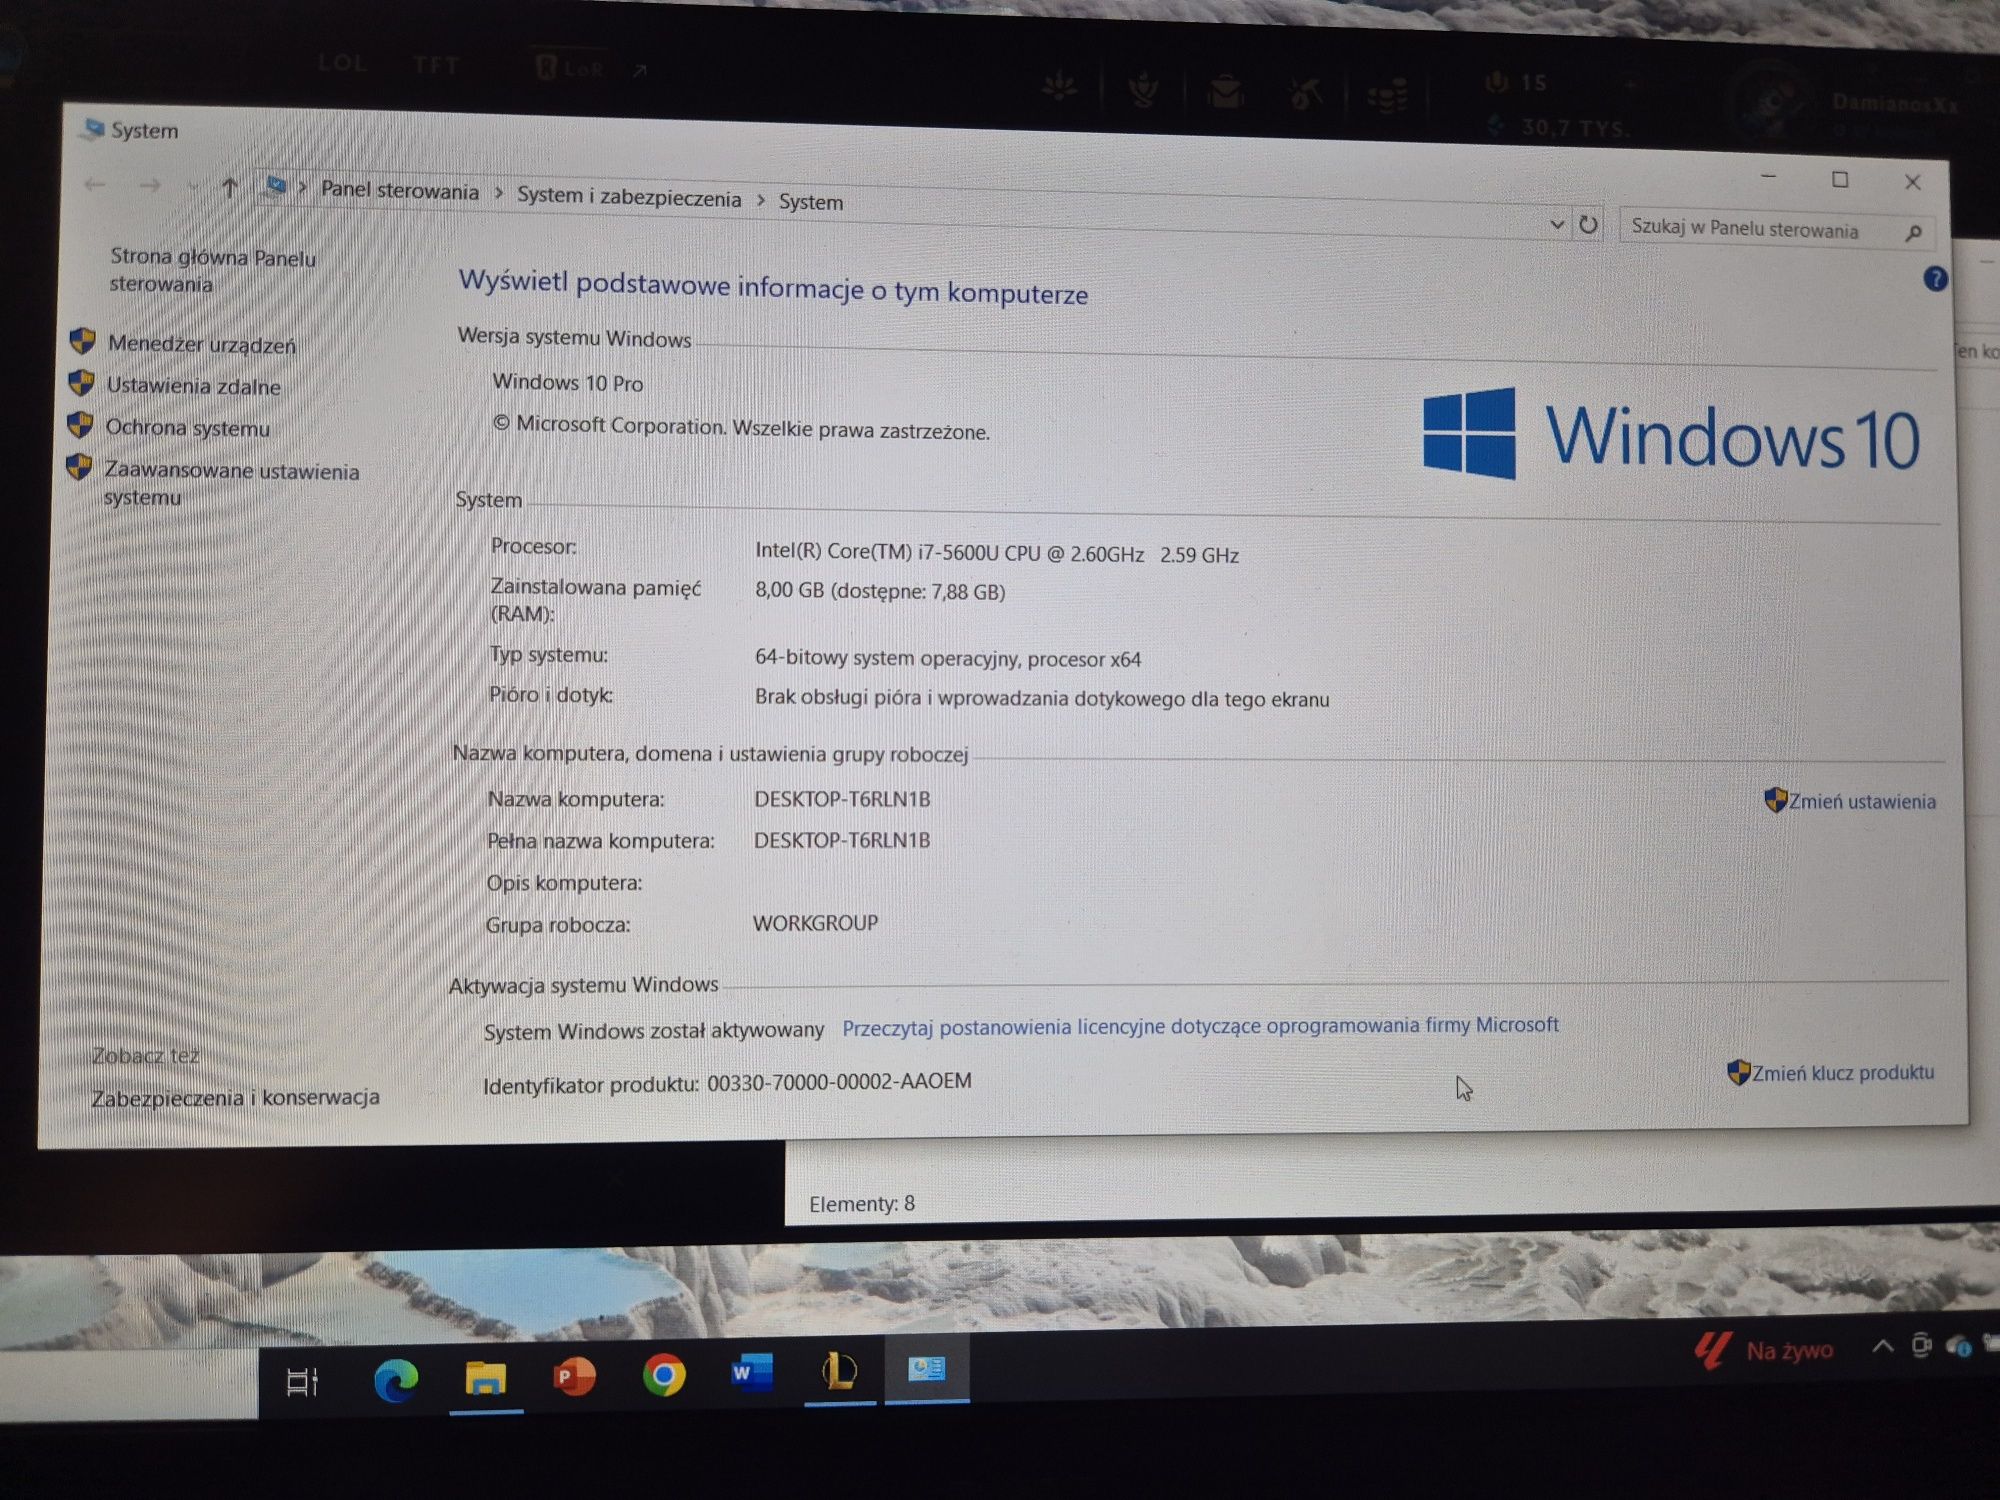
Task: Open Zabezpieczenia i konserwacja link
Action: 235,1098
